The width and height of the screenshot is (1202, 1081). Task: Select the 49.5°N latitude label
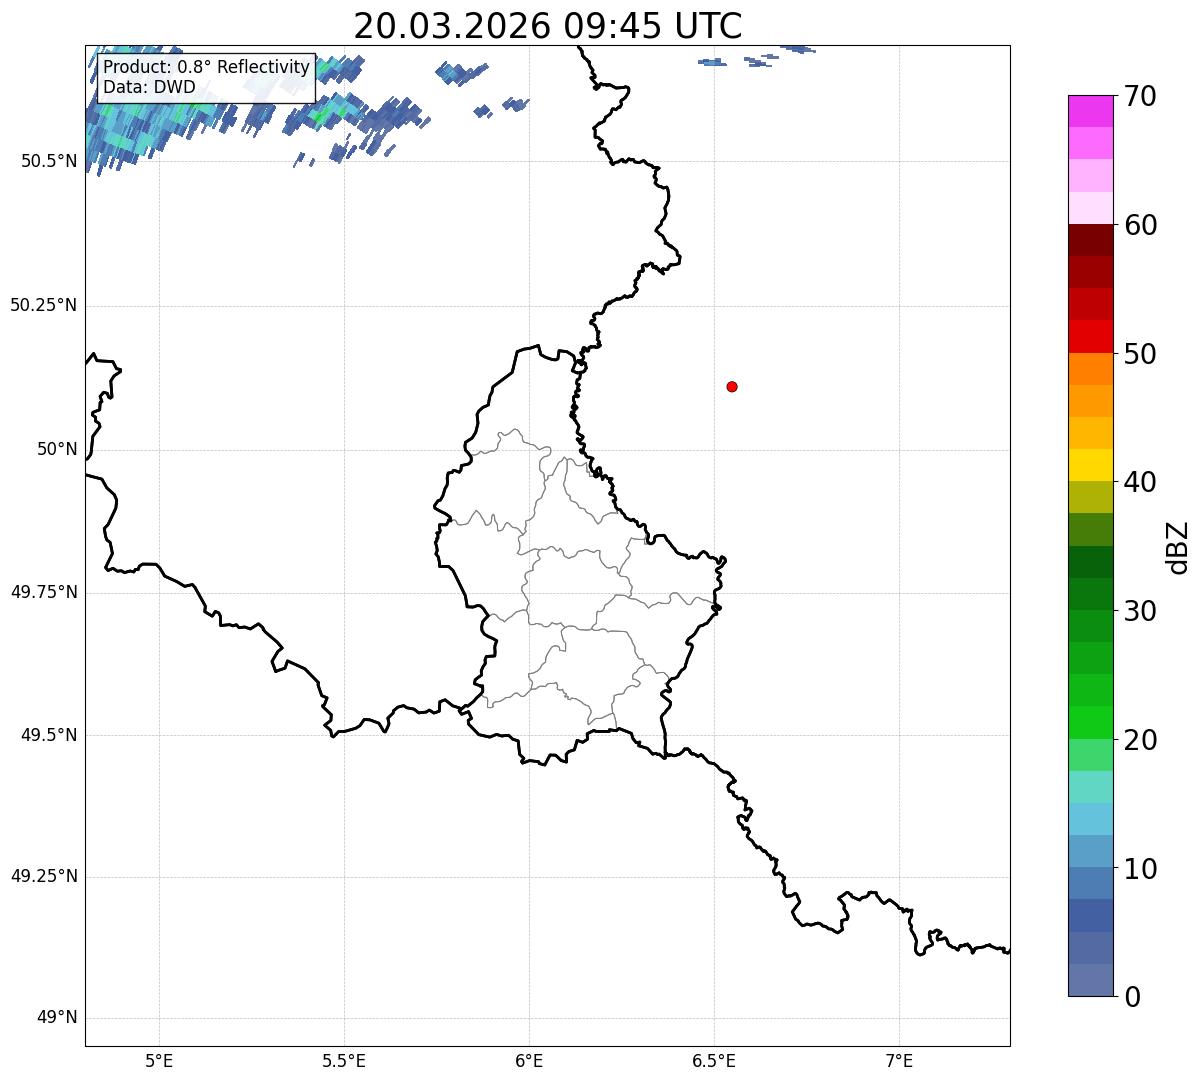pos(49,735)
